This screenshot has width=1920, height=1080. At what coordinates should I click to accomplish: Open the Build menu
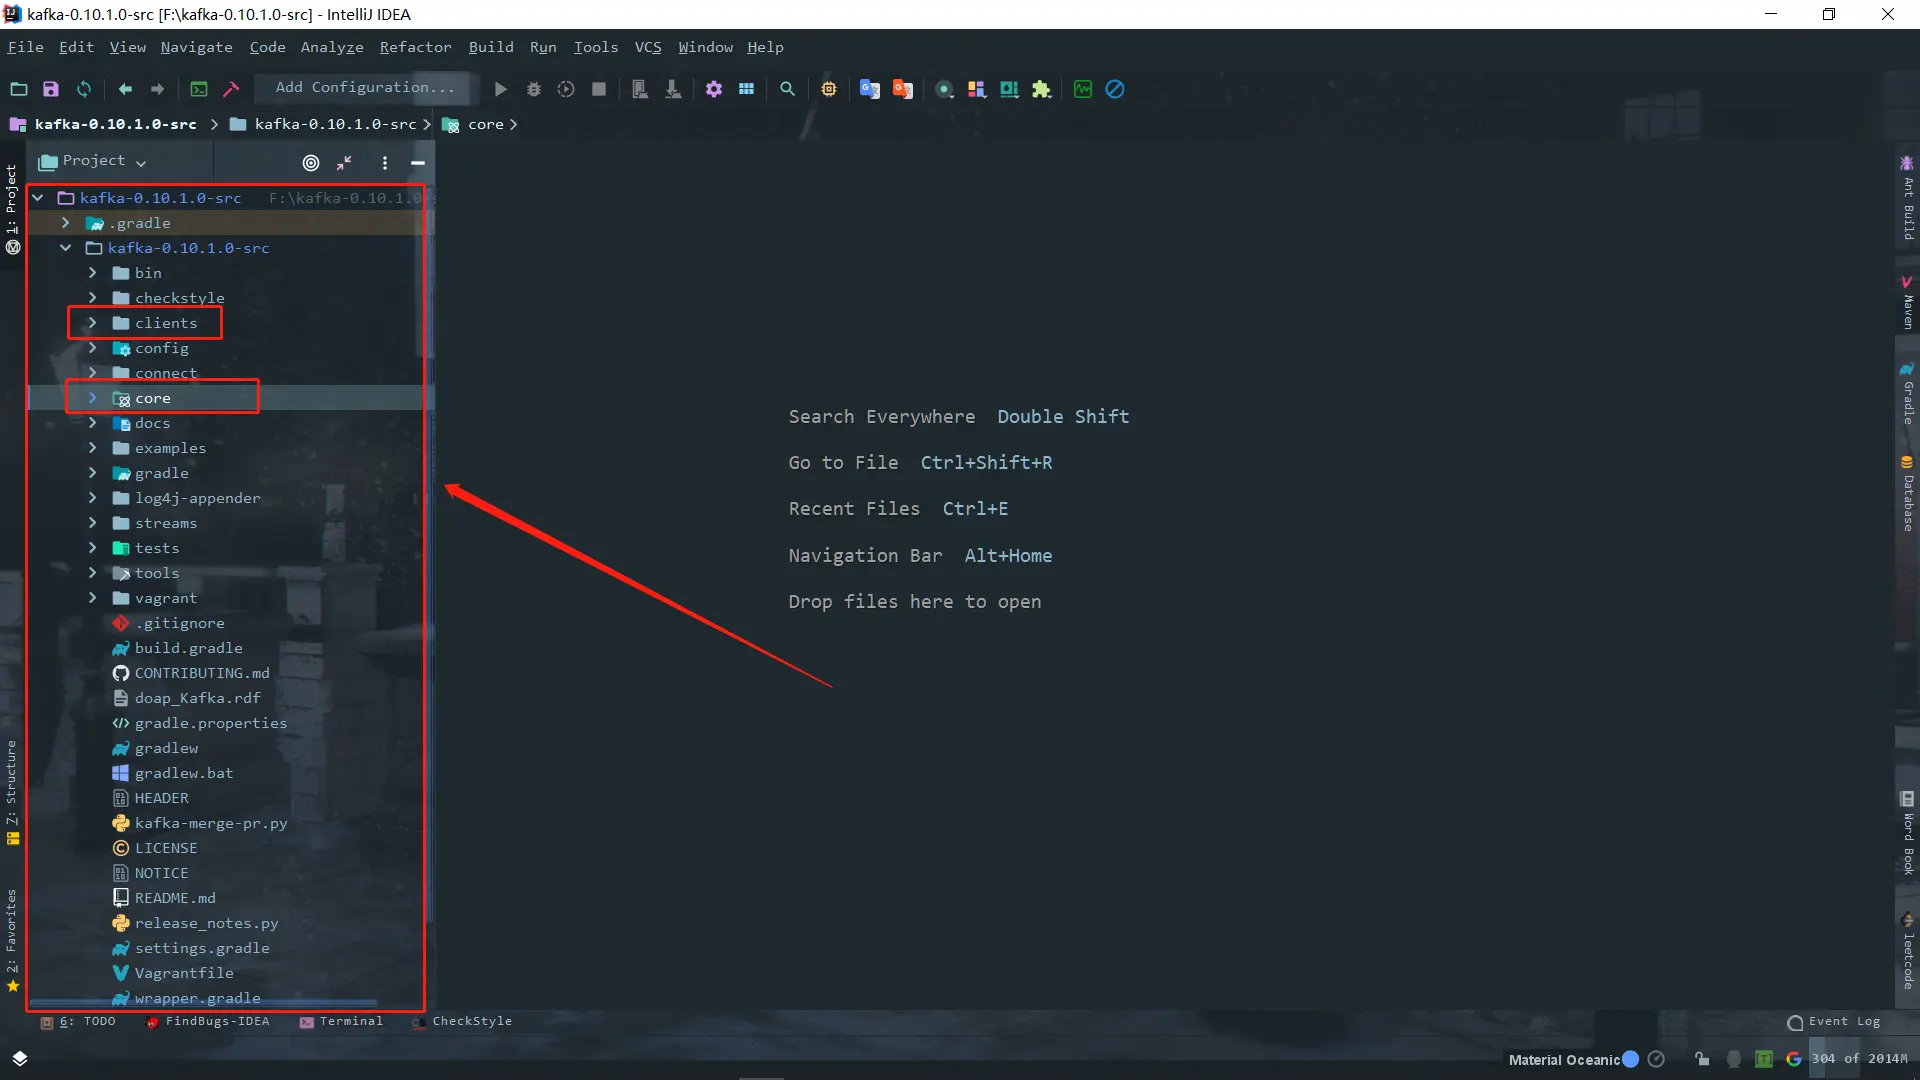point(491,47)
